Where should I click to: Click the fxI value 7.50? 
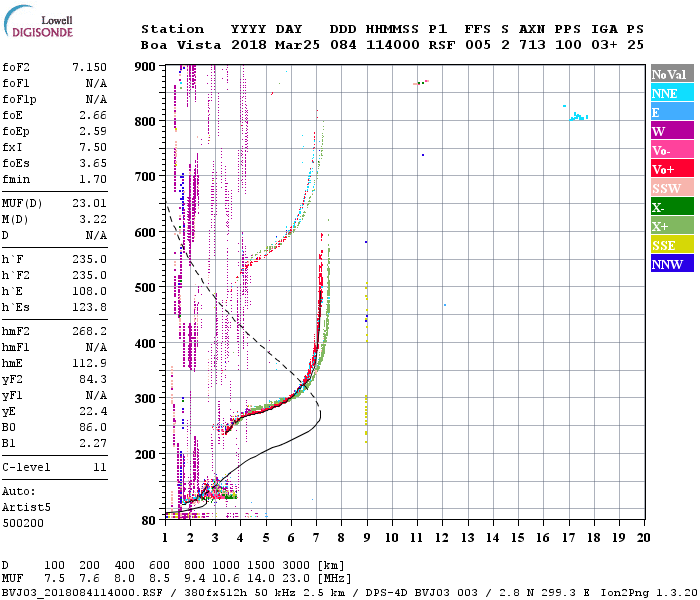pyautogui.click(x=93, y=147)
